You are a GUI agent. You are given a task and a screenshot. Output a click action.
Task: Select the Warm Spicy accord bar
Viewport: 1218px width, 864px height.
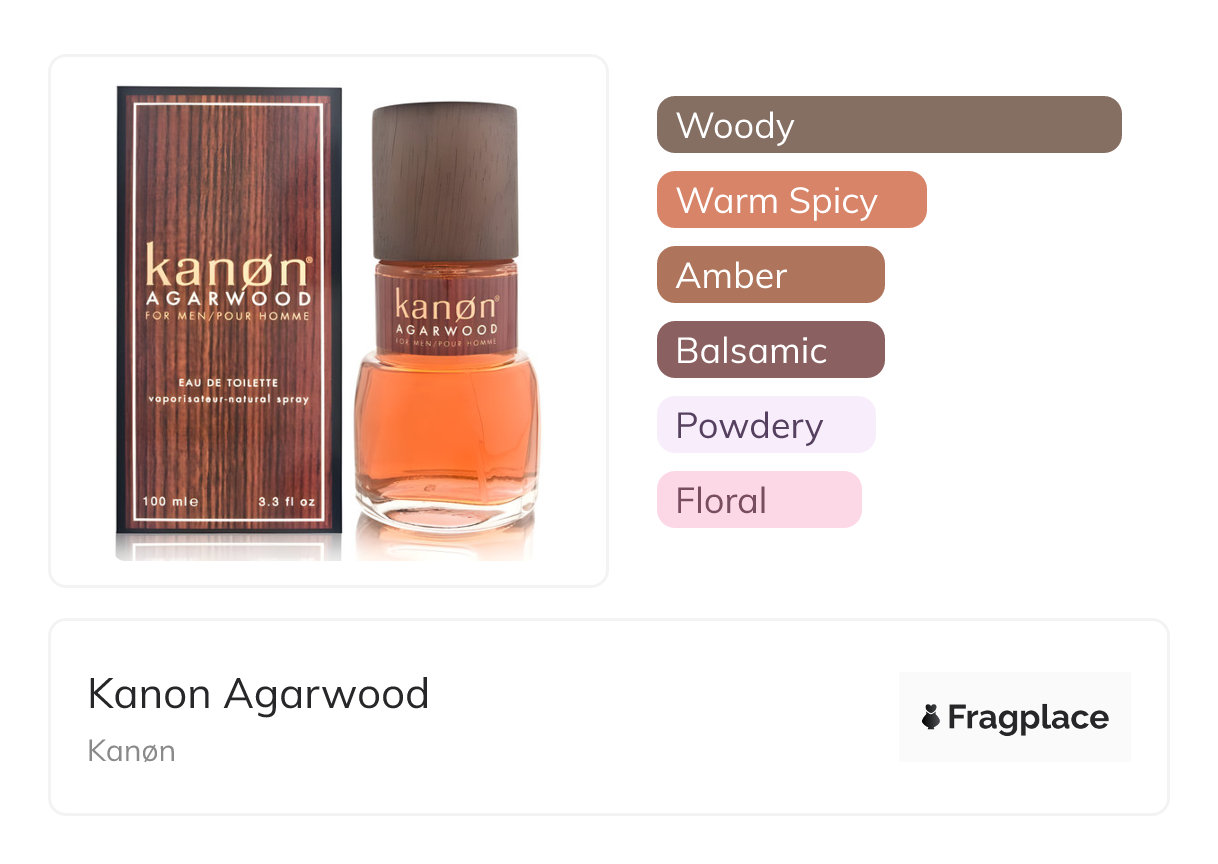coord(792,200)
